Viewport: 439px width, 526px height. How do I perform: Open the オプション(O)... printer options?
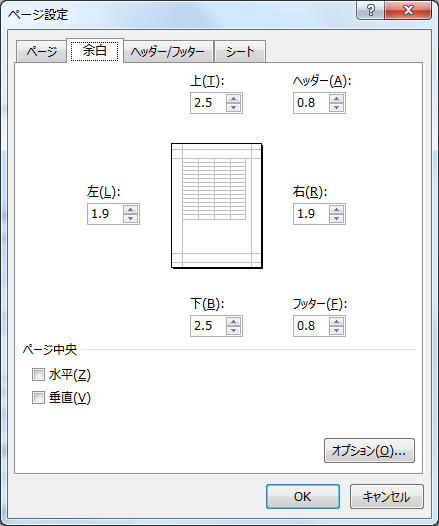(369, 451)
